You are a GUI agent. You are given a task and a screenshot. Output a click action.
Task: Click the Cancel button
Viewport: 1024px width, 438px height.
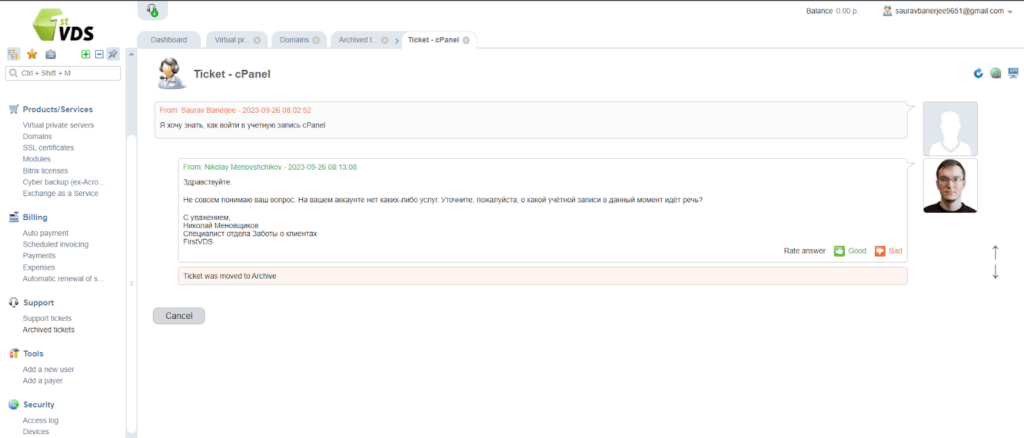click(x=179, y=316)
